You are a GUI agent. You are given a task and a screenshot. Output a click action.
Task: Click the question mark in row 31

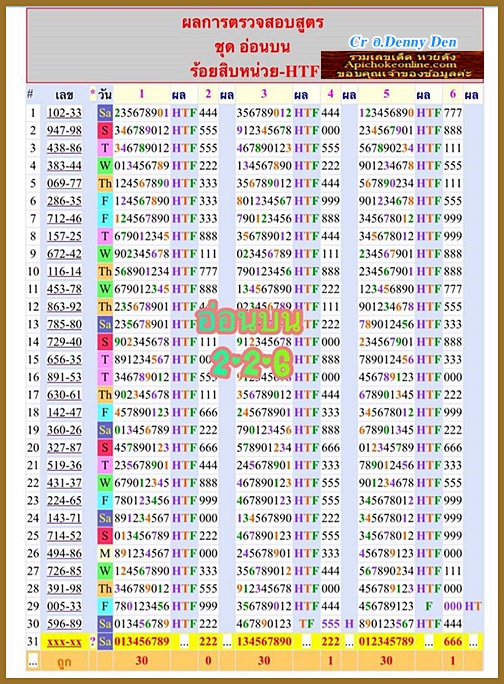[x=93, y=642]
